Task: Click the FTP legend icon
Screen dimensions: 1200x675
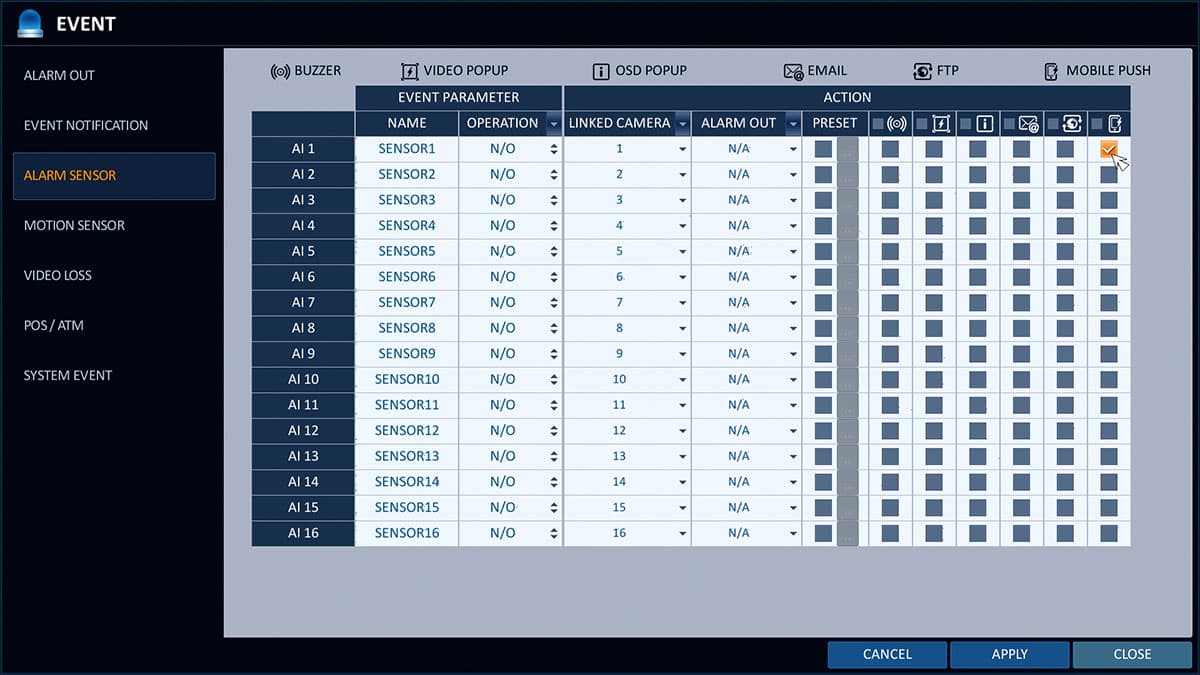Action: coord(922,71)
